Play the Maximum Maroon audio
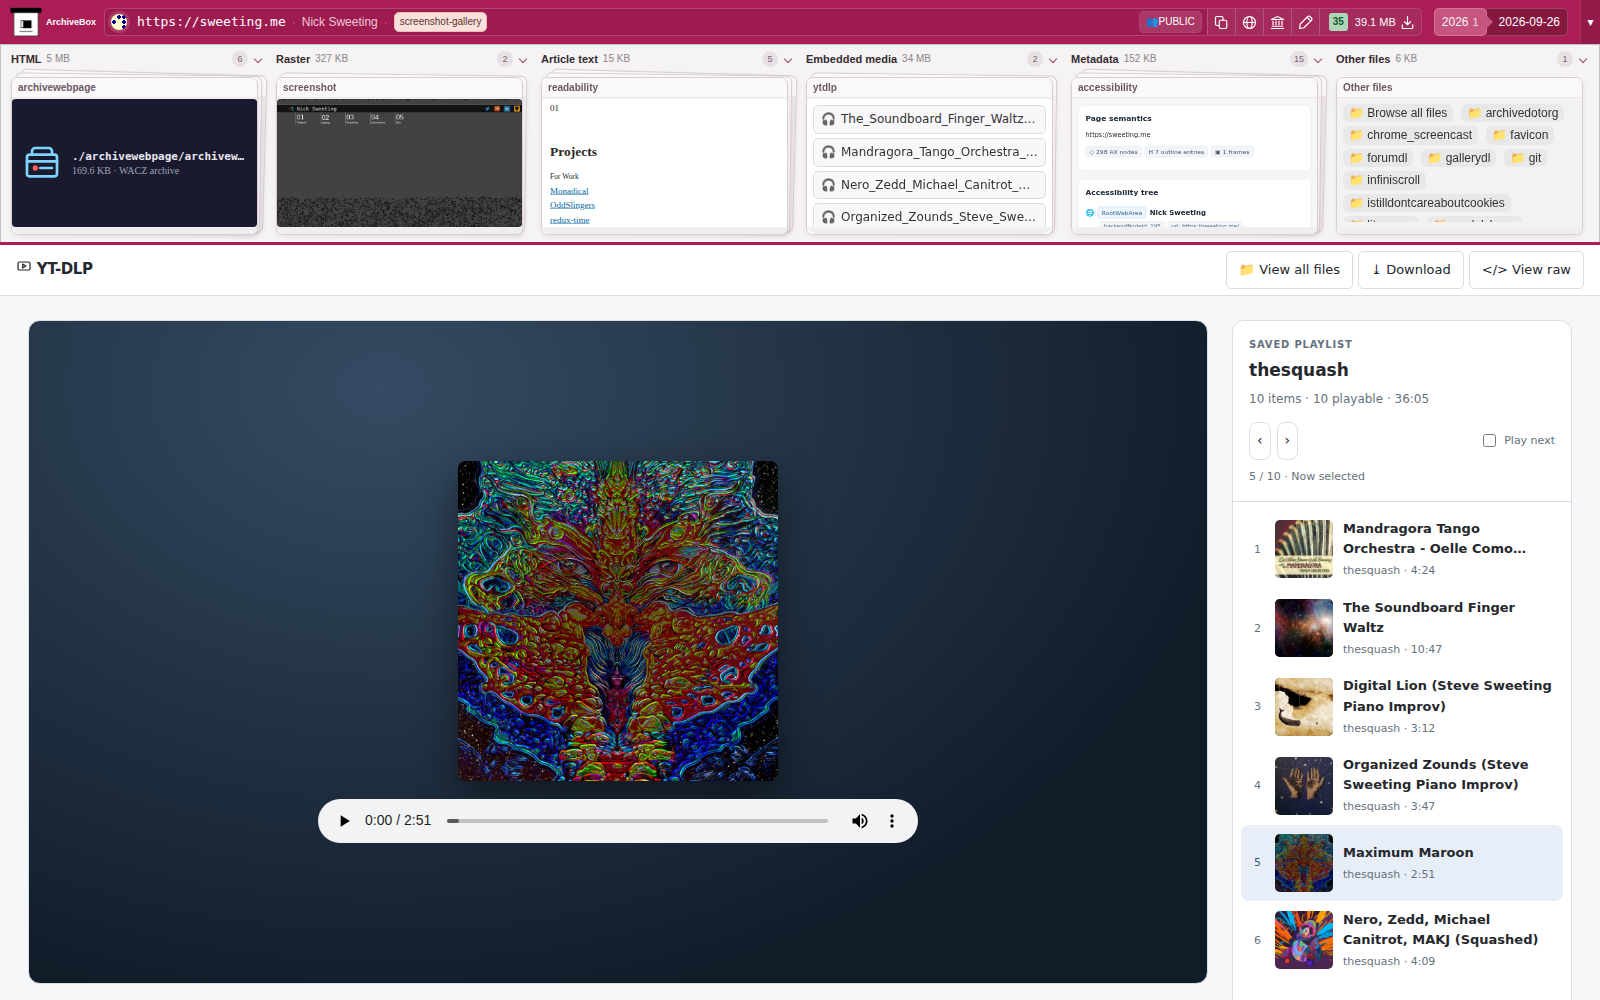The width and height of the screenshot is (1600, 1000). click(x=345, y=821)
